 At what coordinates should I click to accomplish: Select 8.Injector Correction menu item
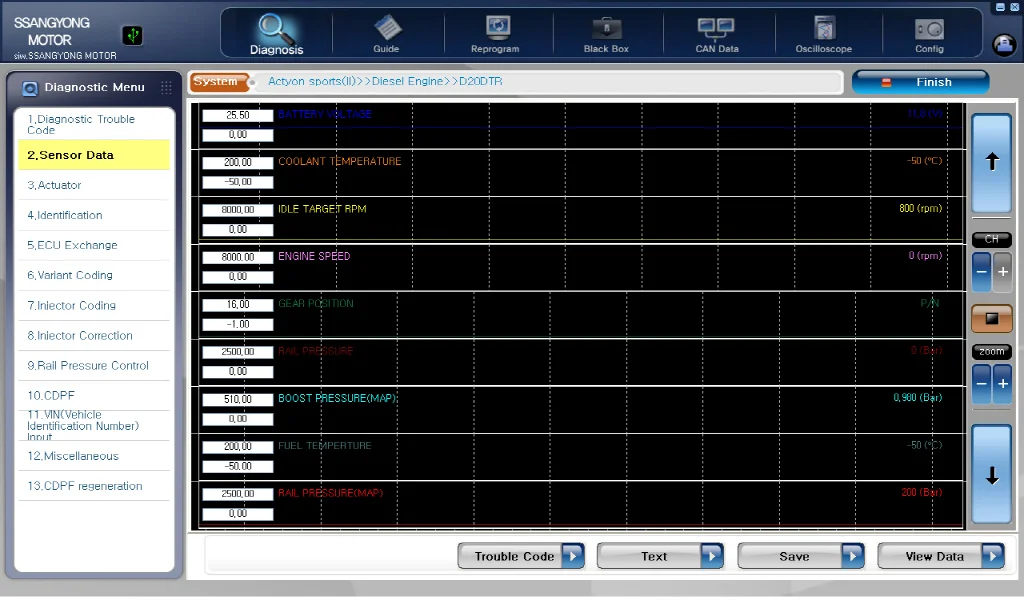tap(94, 335)
